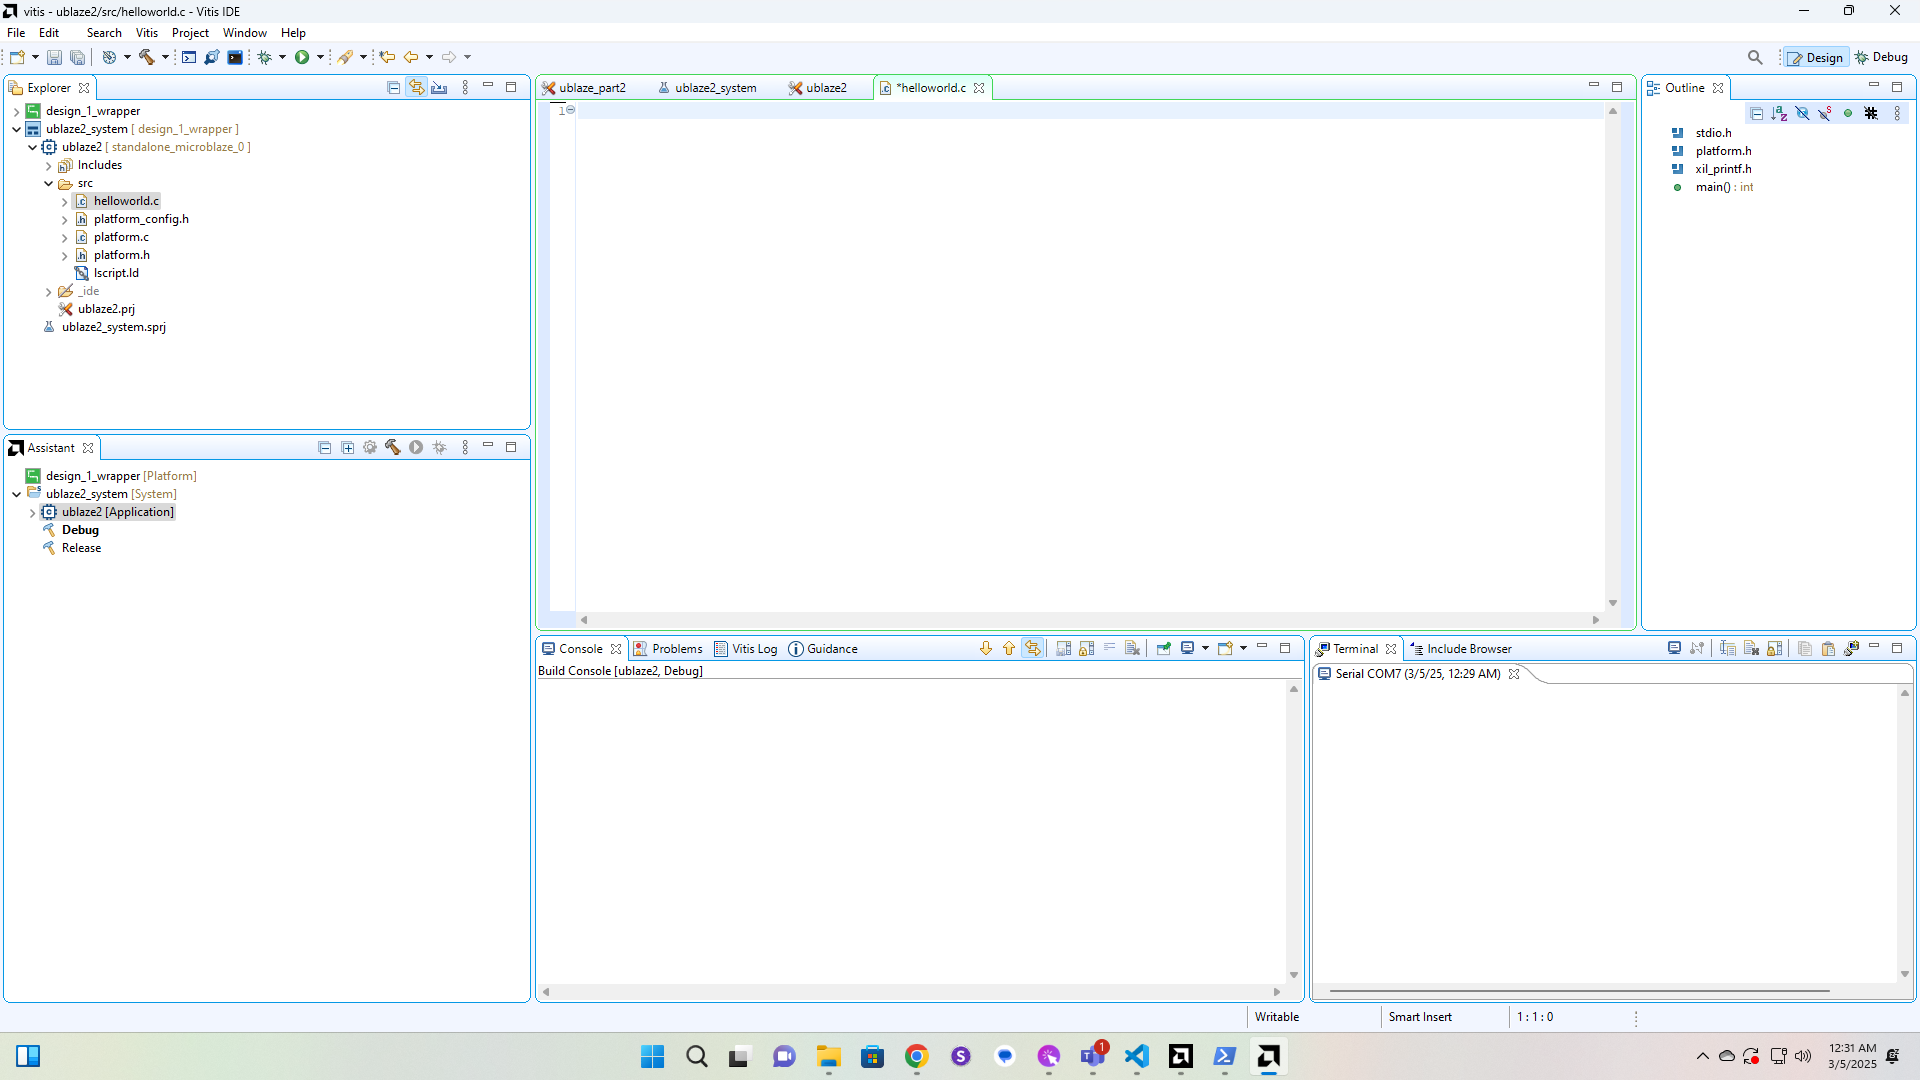Click the Debug bug icon in toolbar

(265, 57)
